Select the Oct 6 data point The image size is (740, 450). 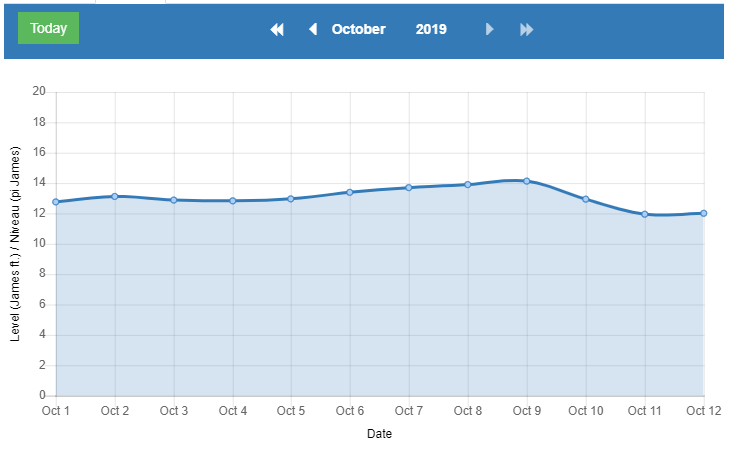click(x=350, y=192)
